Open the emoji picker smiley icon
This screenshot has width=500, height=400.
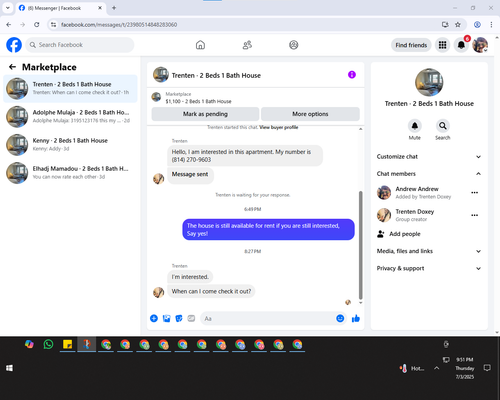(340, 318)
